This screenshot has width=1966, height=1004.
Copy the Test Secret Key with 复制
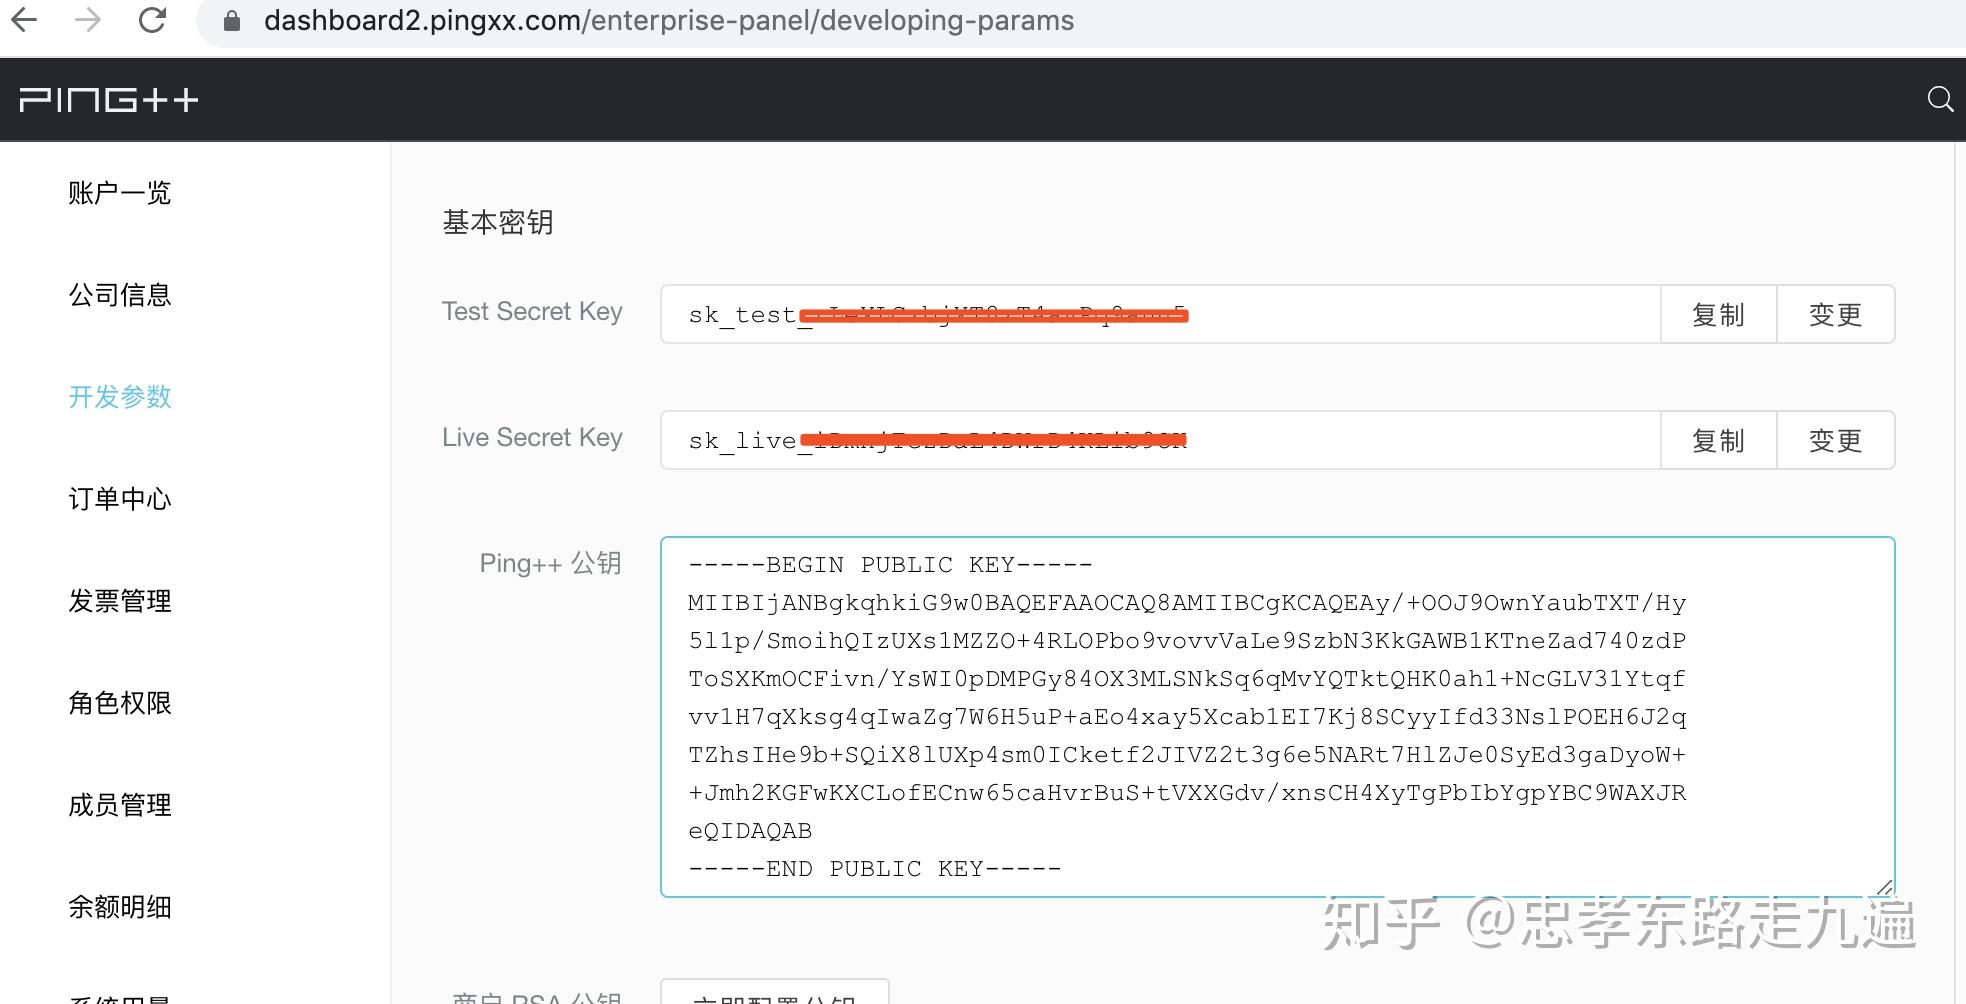(x=1717, y=314)
